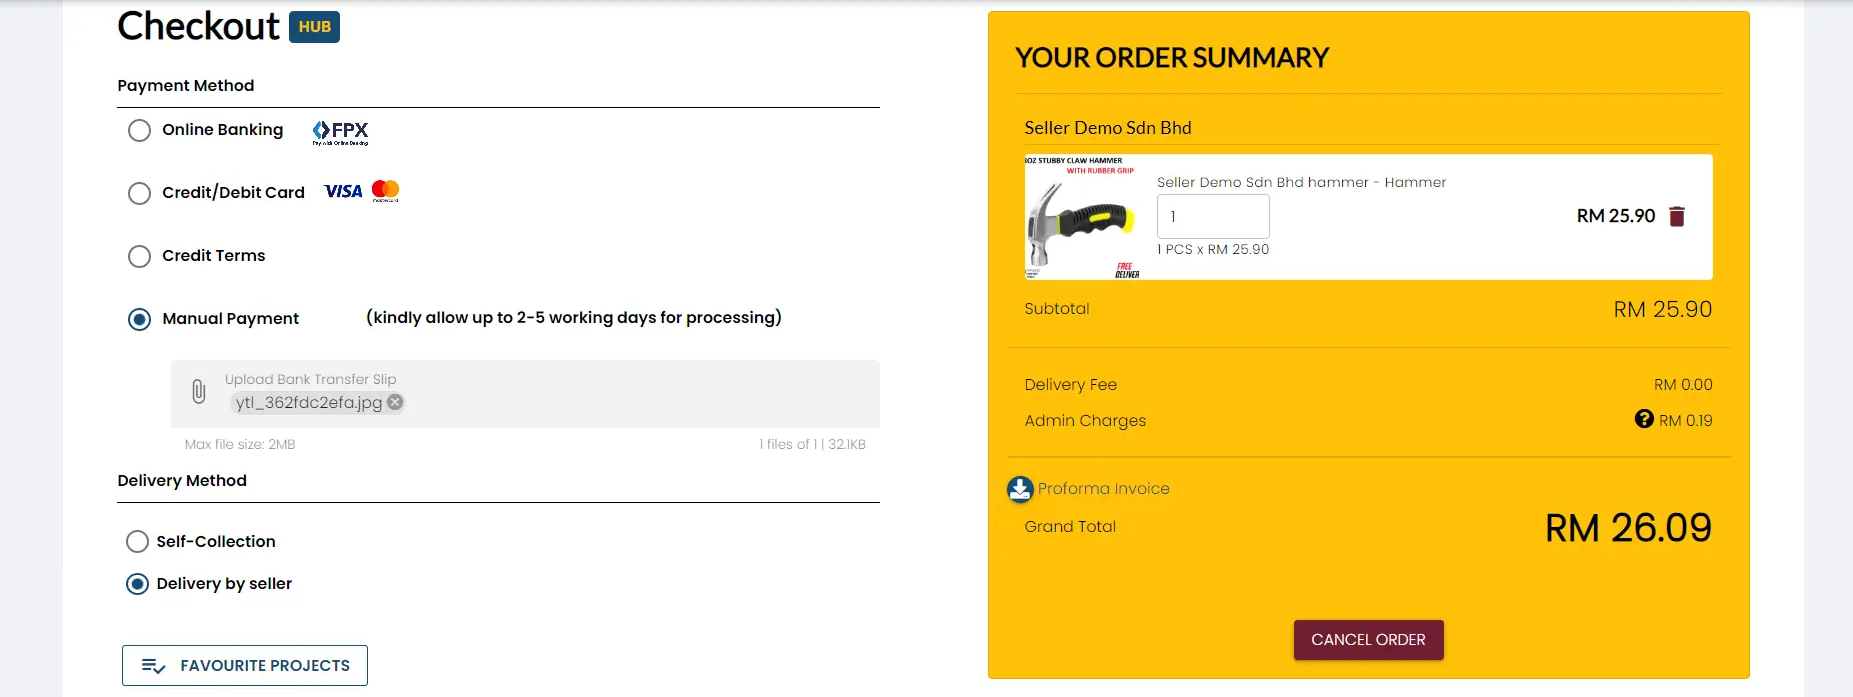Viewport: 1853px width, 697px height.
Task: Click the VISA card logo
Action: coord(343,191)
